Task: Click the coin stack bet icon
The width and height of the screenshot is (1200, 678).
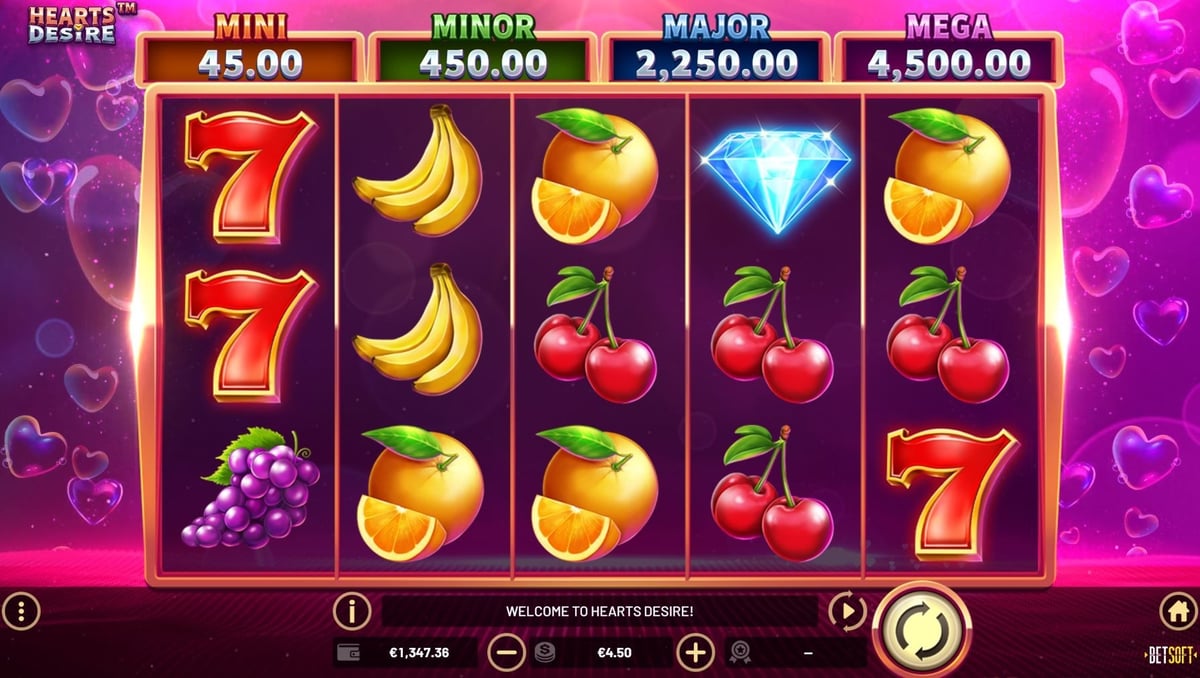Action: 544,653
